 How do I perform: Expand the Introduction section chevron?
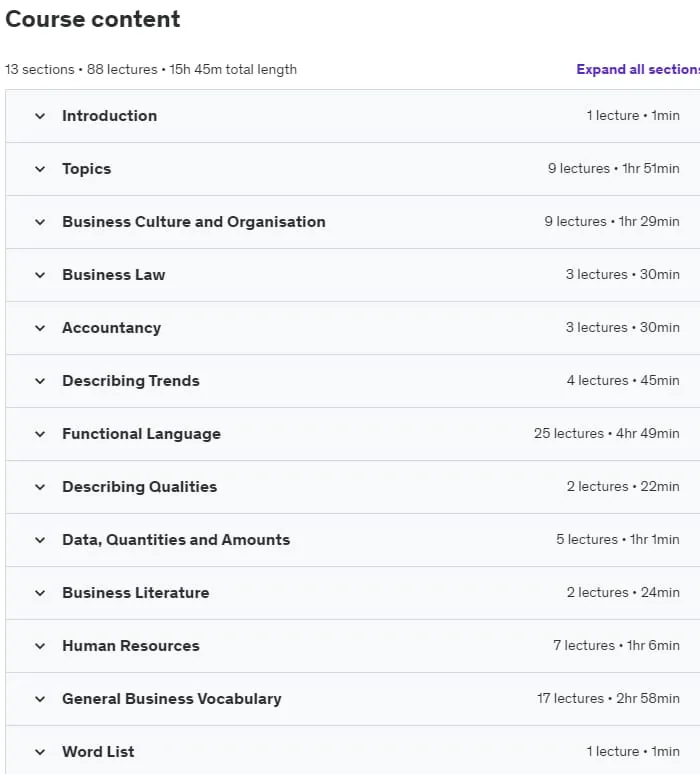(x=40, y=116)
